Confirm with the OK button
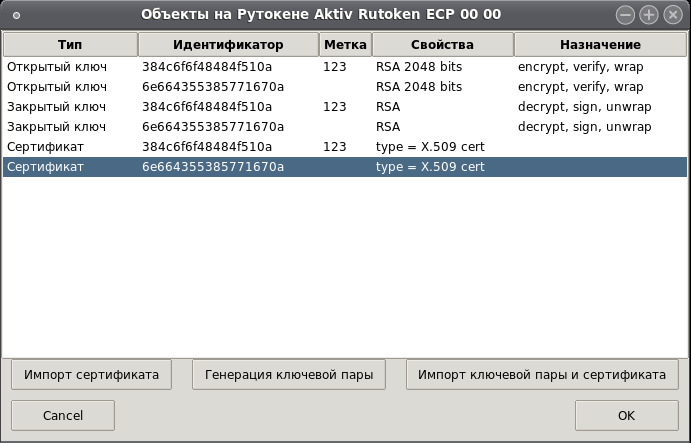This screenshot has height=443, width=691. click(x=627, y=415)
